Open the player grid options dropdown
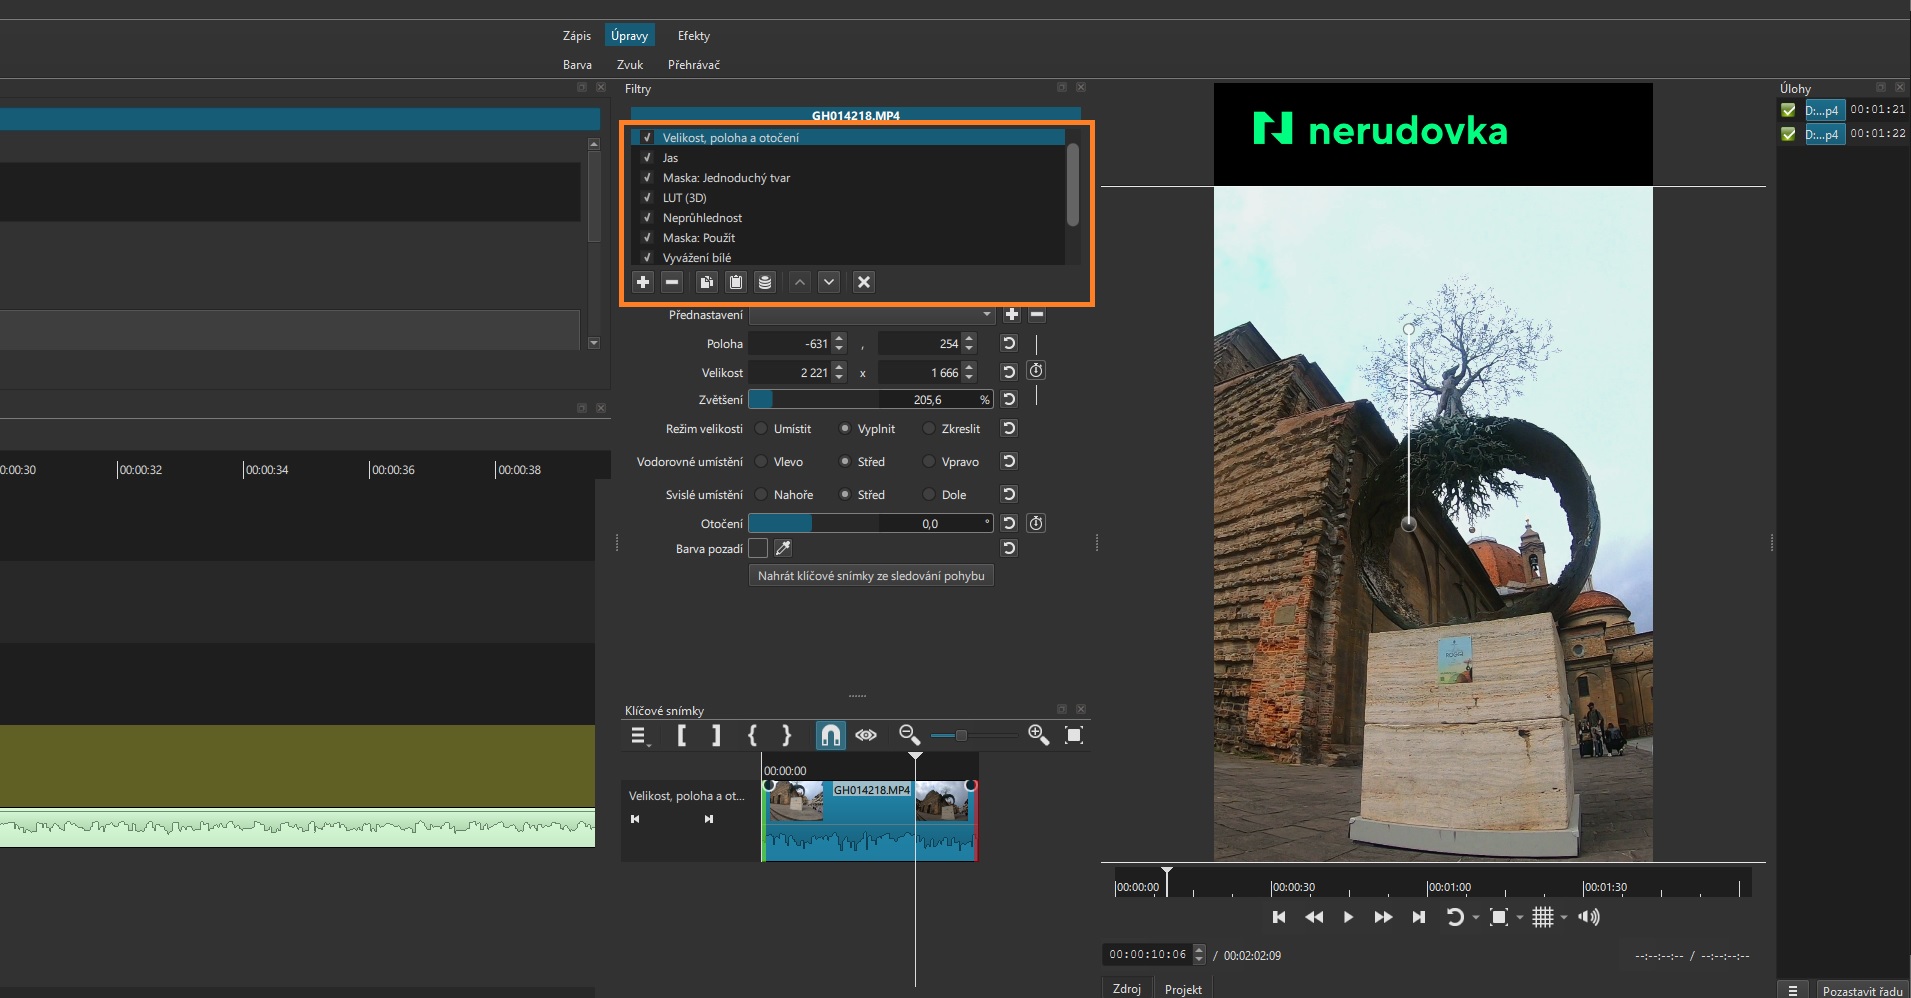Screen dimensions: 1911x998 (x=1564, y=918)
